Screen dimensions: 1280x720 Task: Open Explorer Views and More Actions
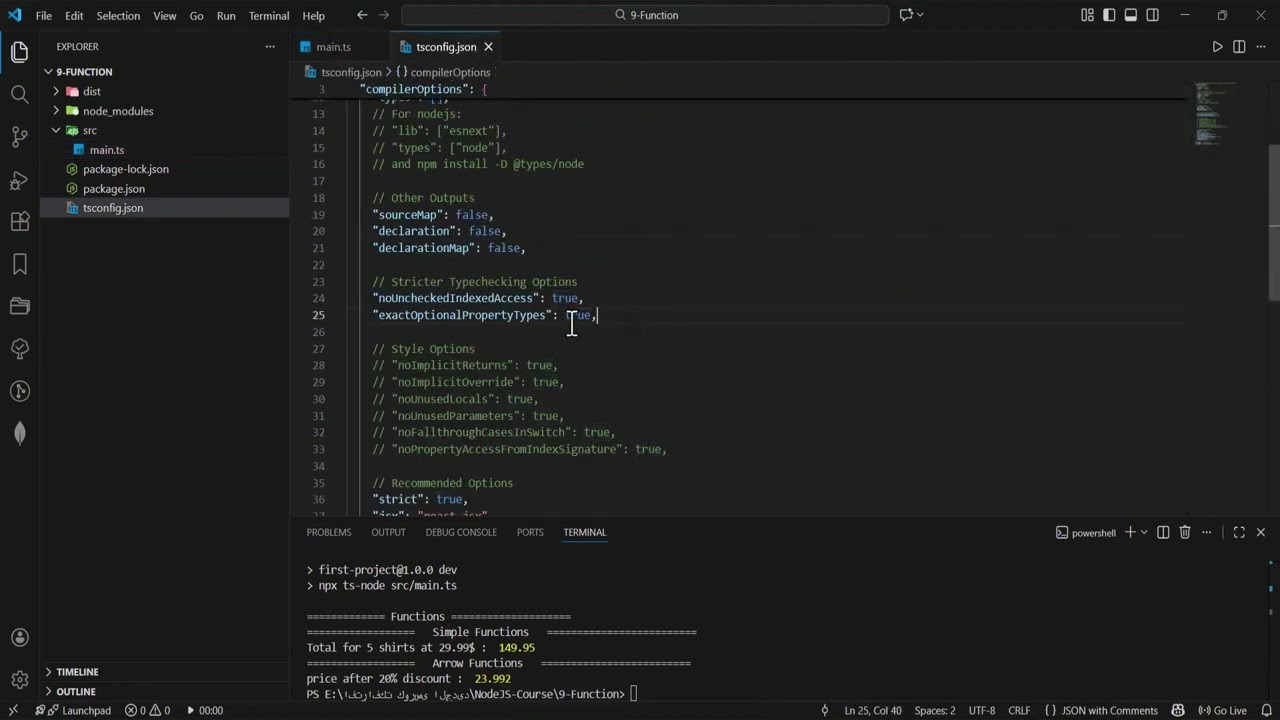pos(269,47)
